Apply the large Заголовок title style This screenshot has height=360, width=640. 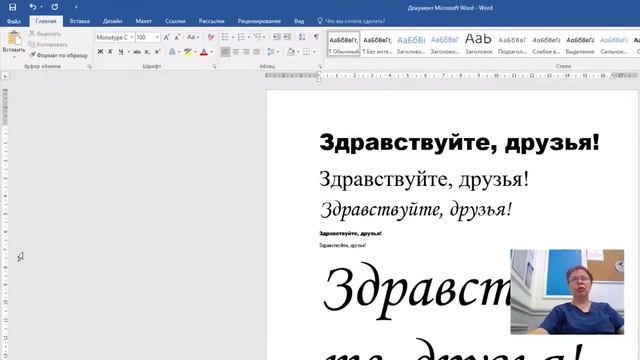pos(478,44)
